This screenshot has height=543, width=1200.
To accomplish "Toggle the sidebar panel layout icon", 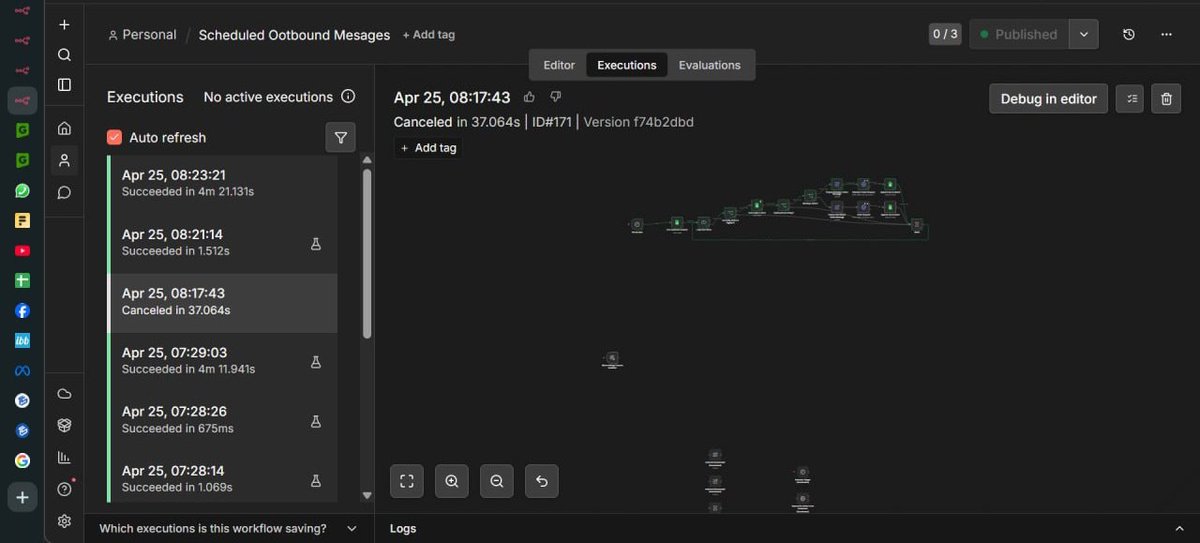I will coord(64,85).
